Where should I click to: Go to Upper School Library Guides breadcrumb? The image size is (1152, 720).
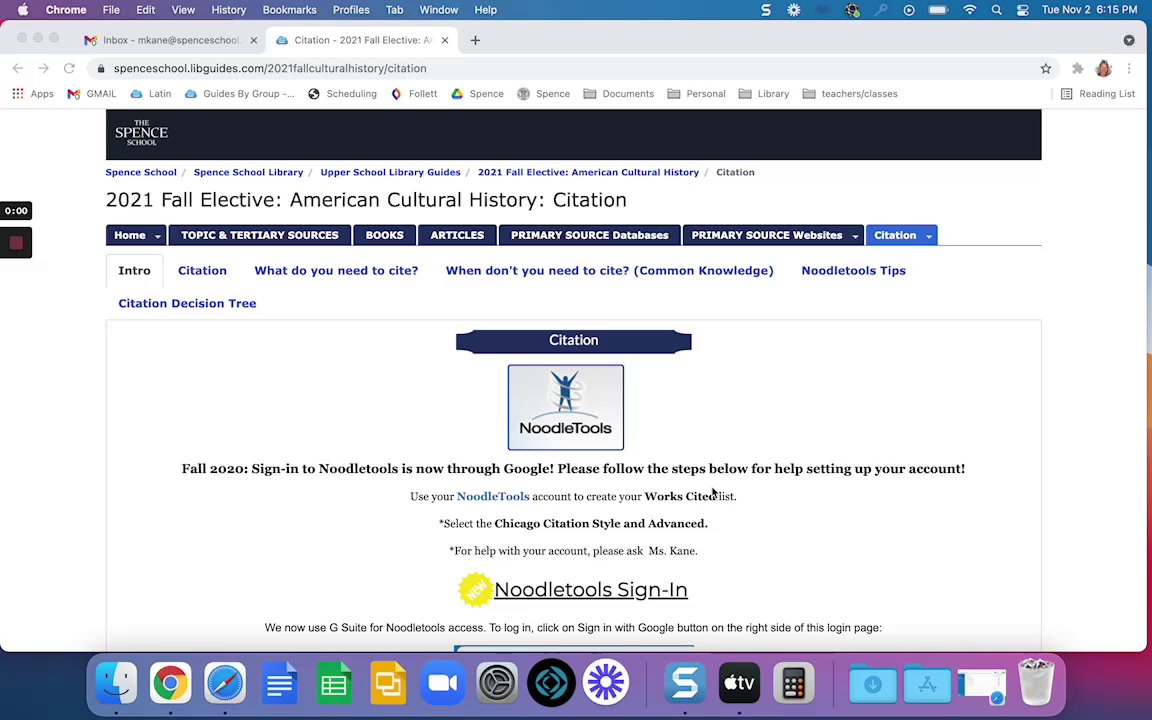click(390, 172)
